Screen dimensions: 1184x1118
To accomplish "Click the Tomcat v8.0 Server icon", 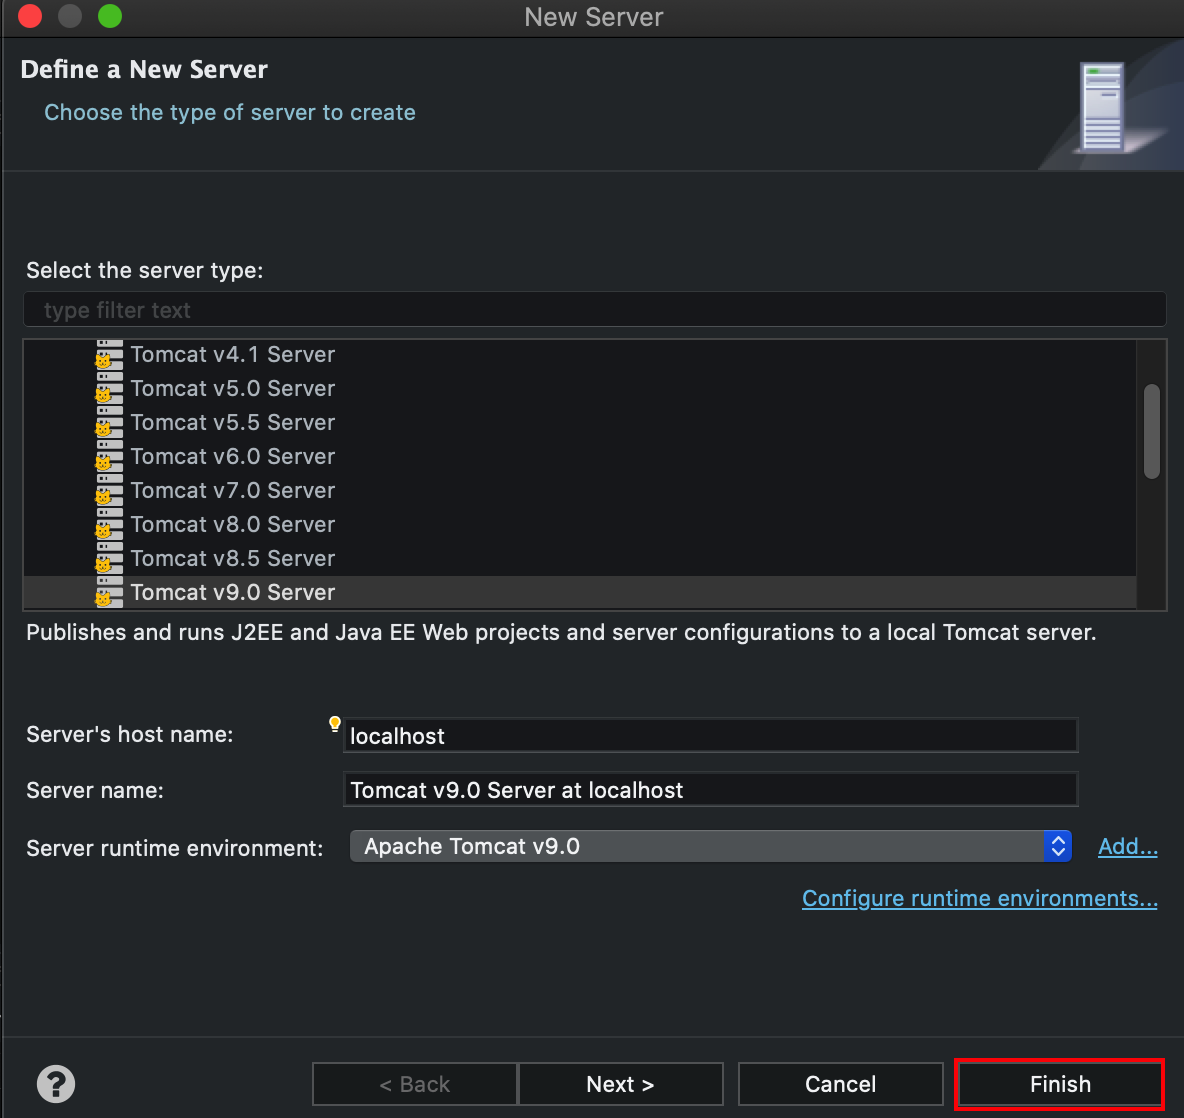I will [x=109, y=524].
